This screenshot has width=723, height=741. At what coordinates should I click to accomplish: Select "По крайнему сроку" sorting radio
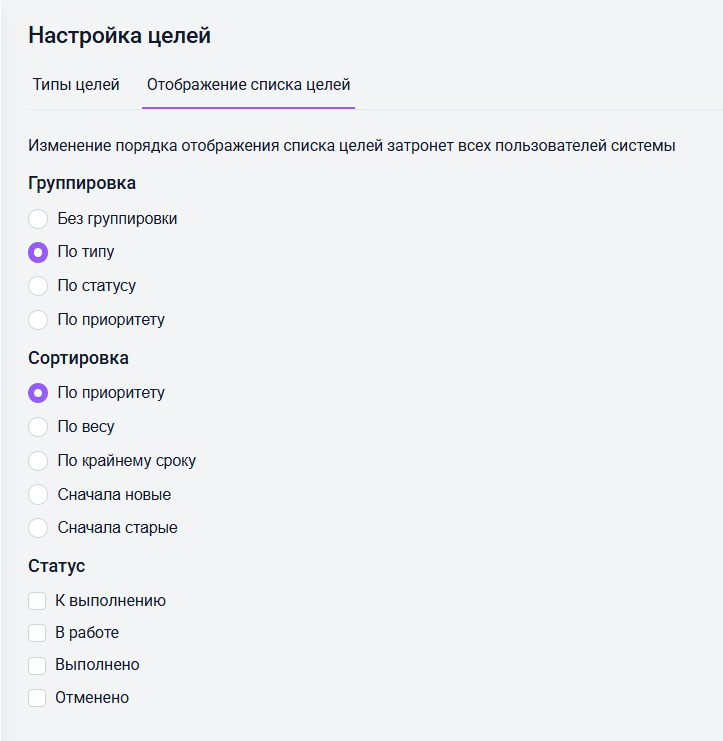coord(38,461)
